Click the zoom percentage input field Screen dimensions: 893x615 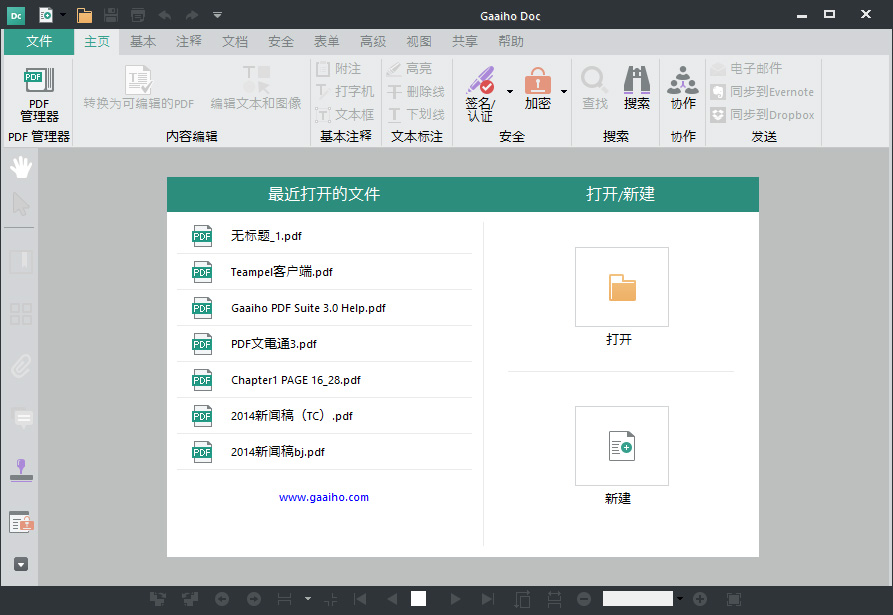click(x=638, y=598)
